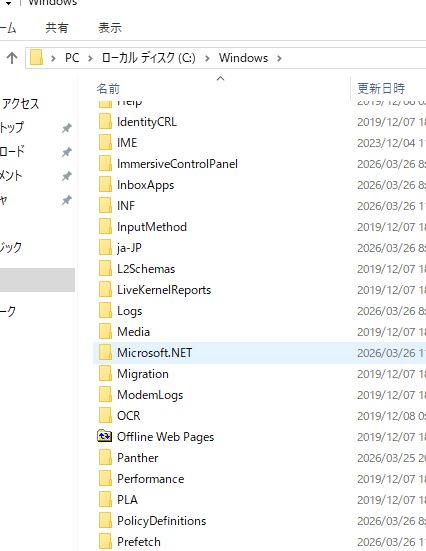Select the Microsoft.NET folder name

pyautogui.click(x=155, y=352)
